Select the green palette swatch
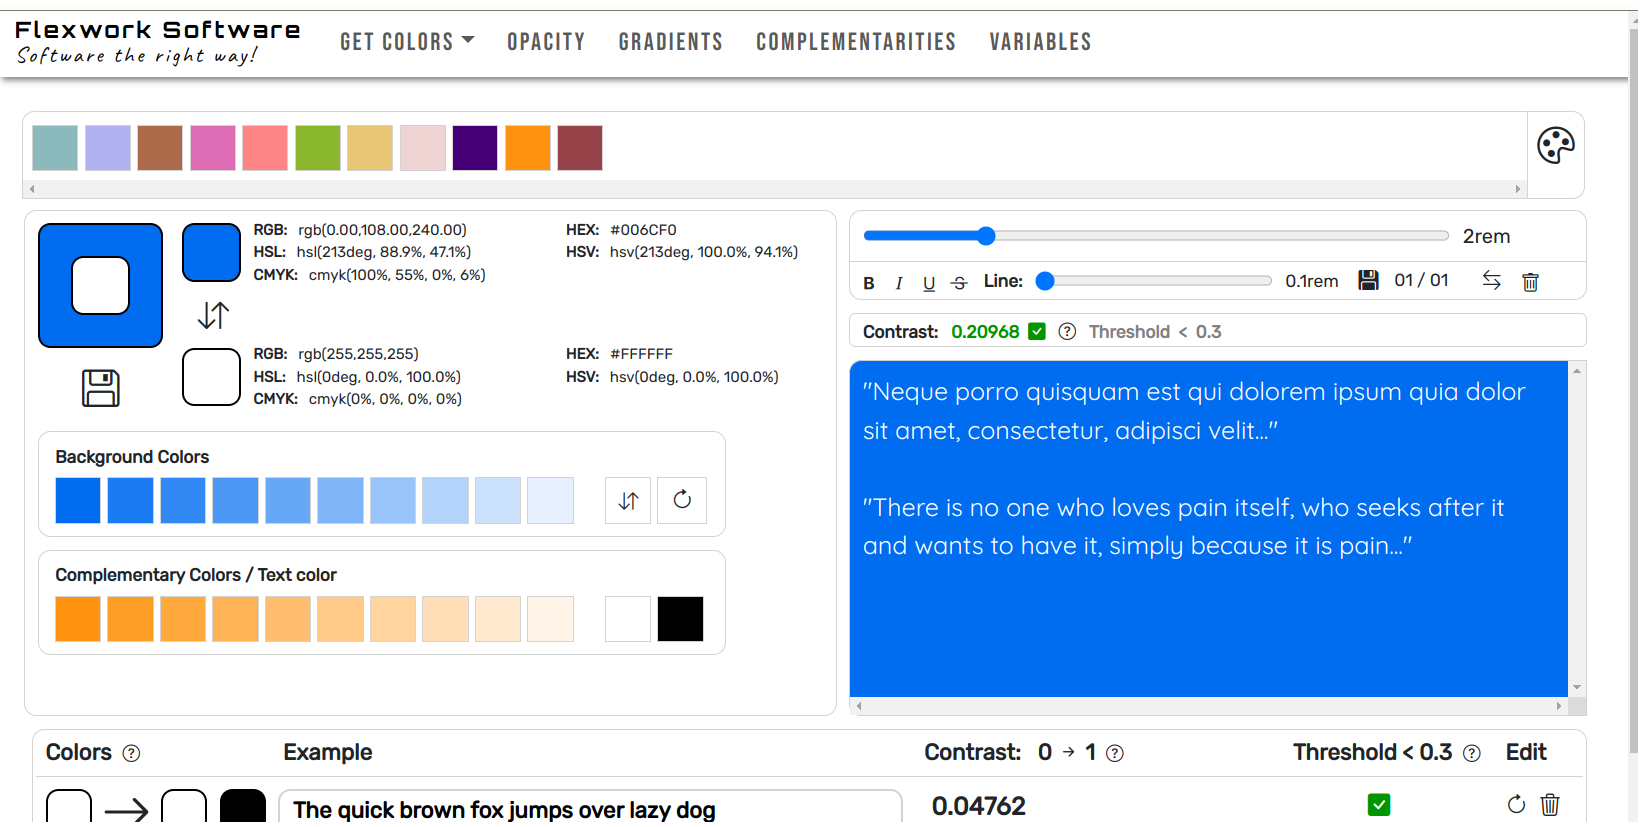The image size is (1647, 827). pyautogui.click(x=318, y=148)
